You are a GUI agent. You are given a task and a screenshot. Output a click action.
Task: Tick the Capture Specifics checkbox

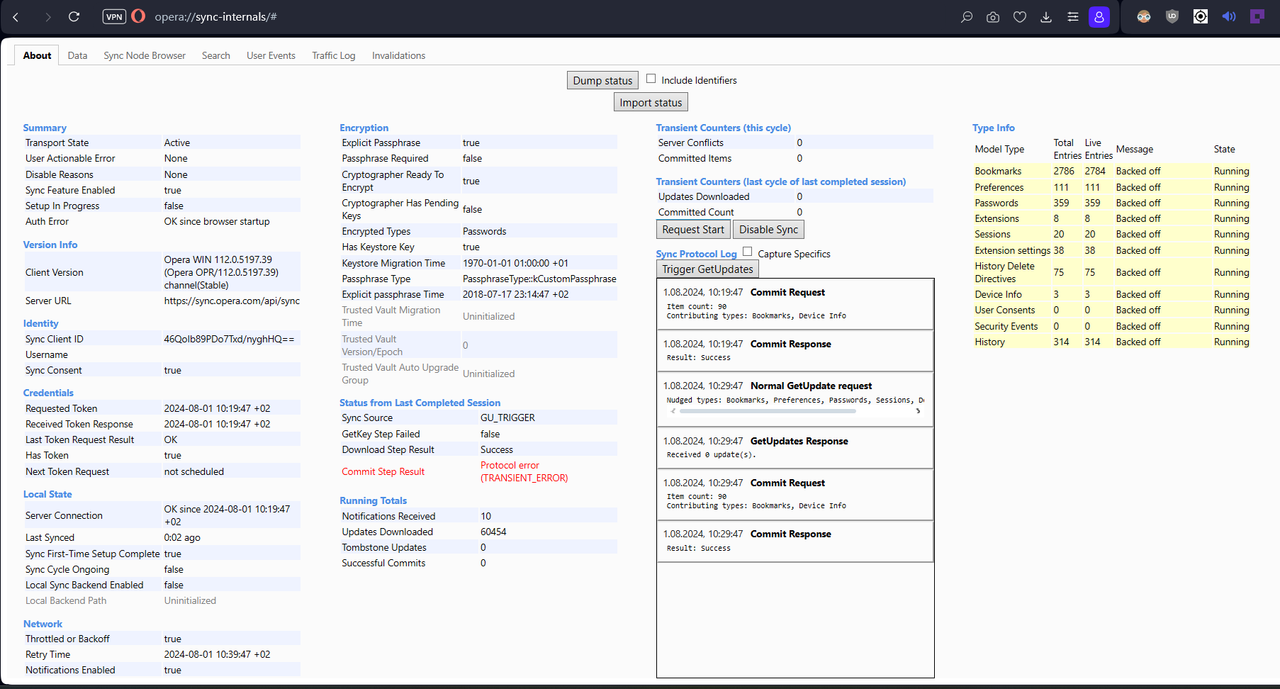pos(748,253)
